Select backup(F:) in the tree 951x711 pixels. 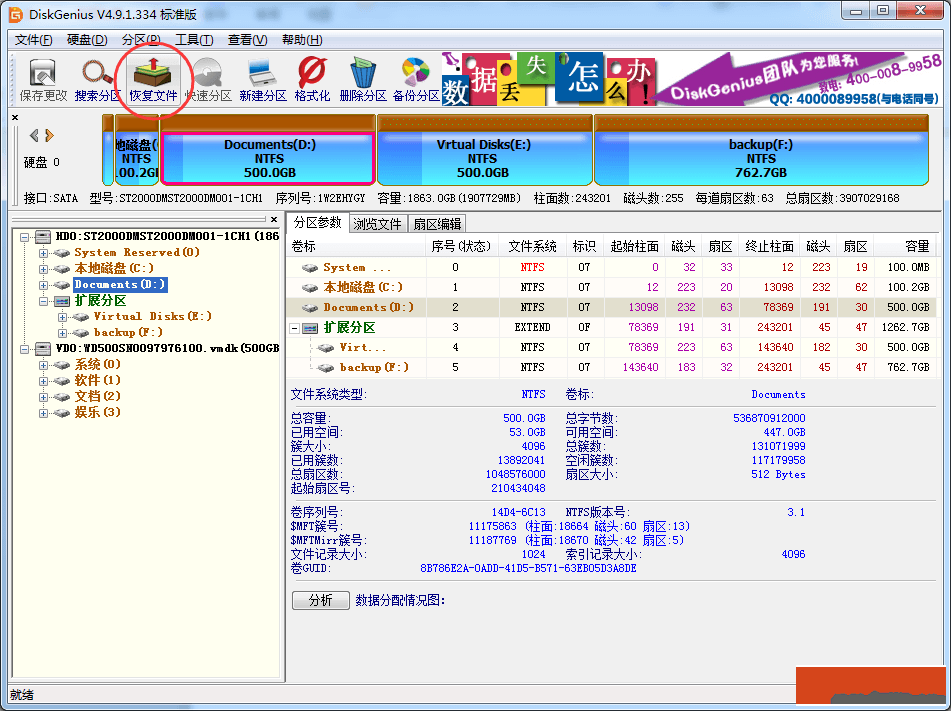click(x=128, y=332)
